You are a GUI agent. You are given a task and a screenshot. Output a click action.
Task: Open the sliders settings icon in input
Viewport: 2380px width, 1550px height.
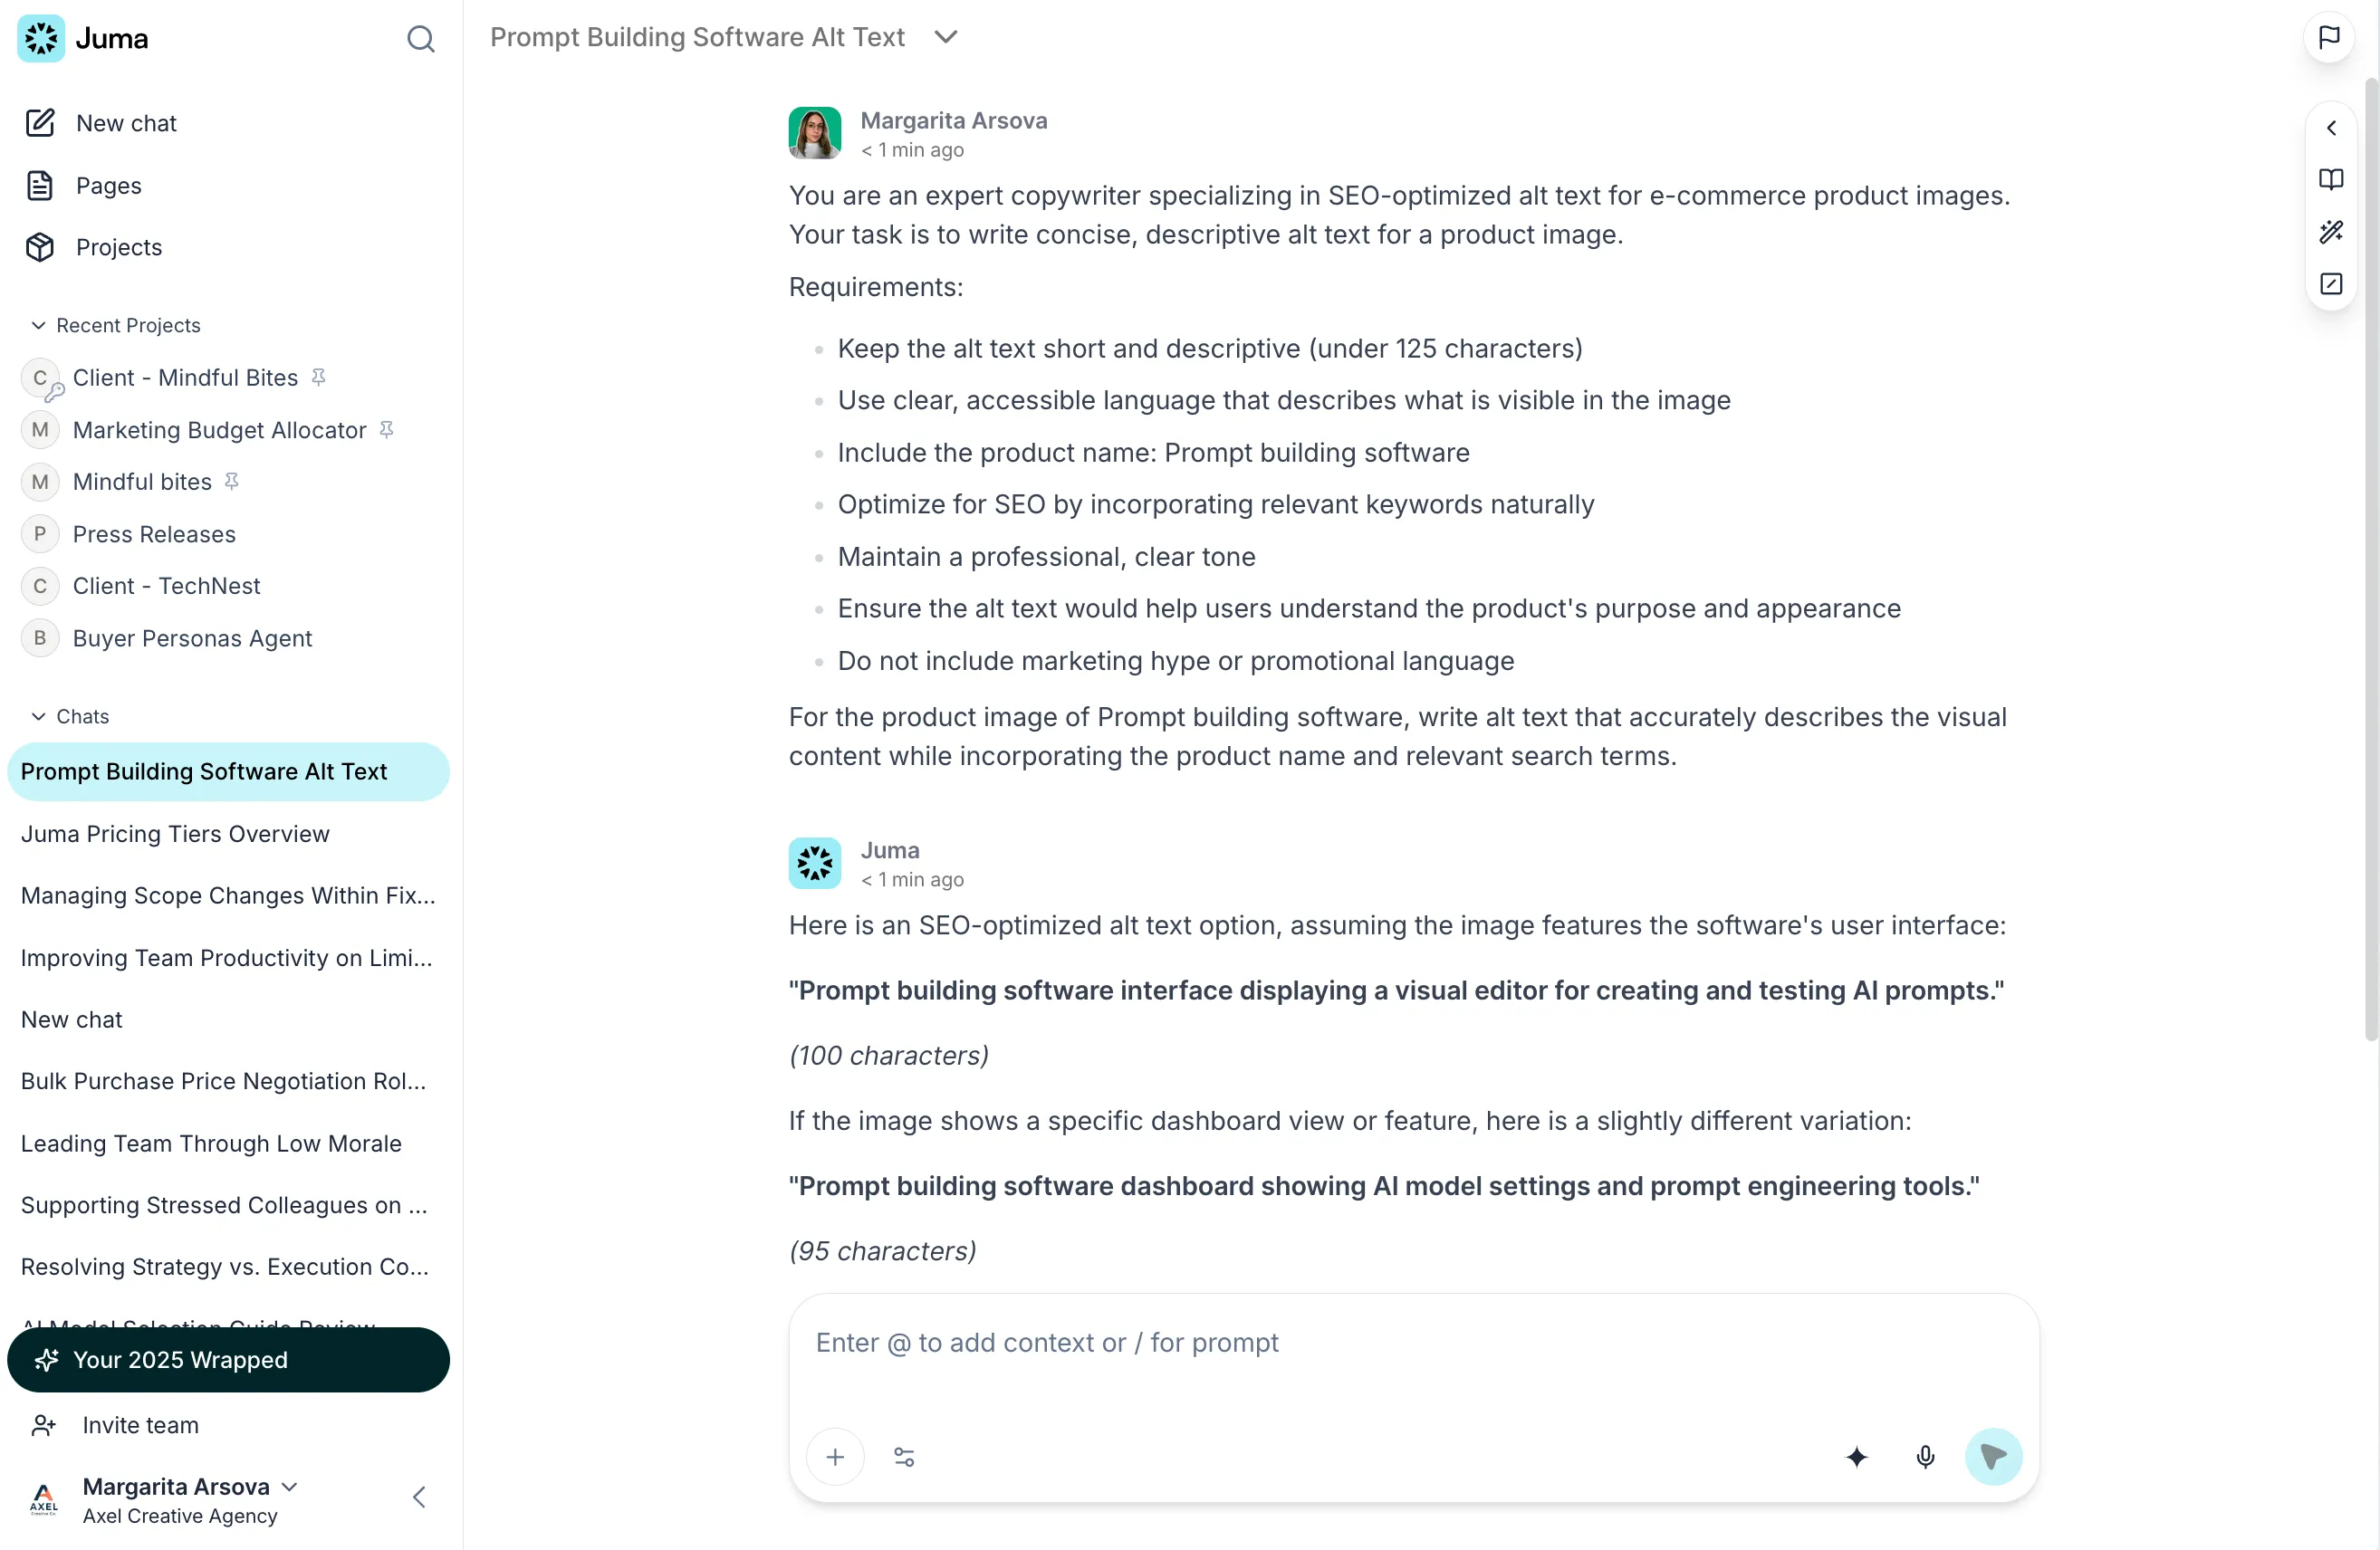(x=904, y=1457)
